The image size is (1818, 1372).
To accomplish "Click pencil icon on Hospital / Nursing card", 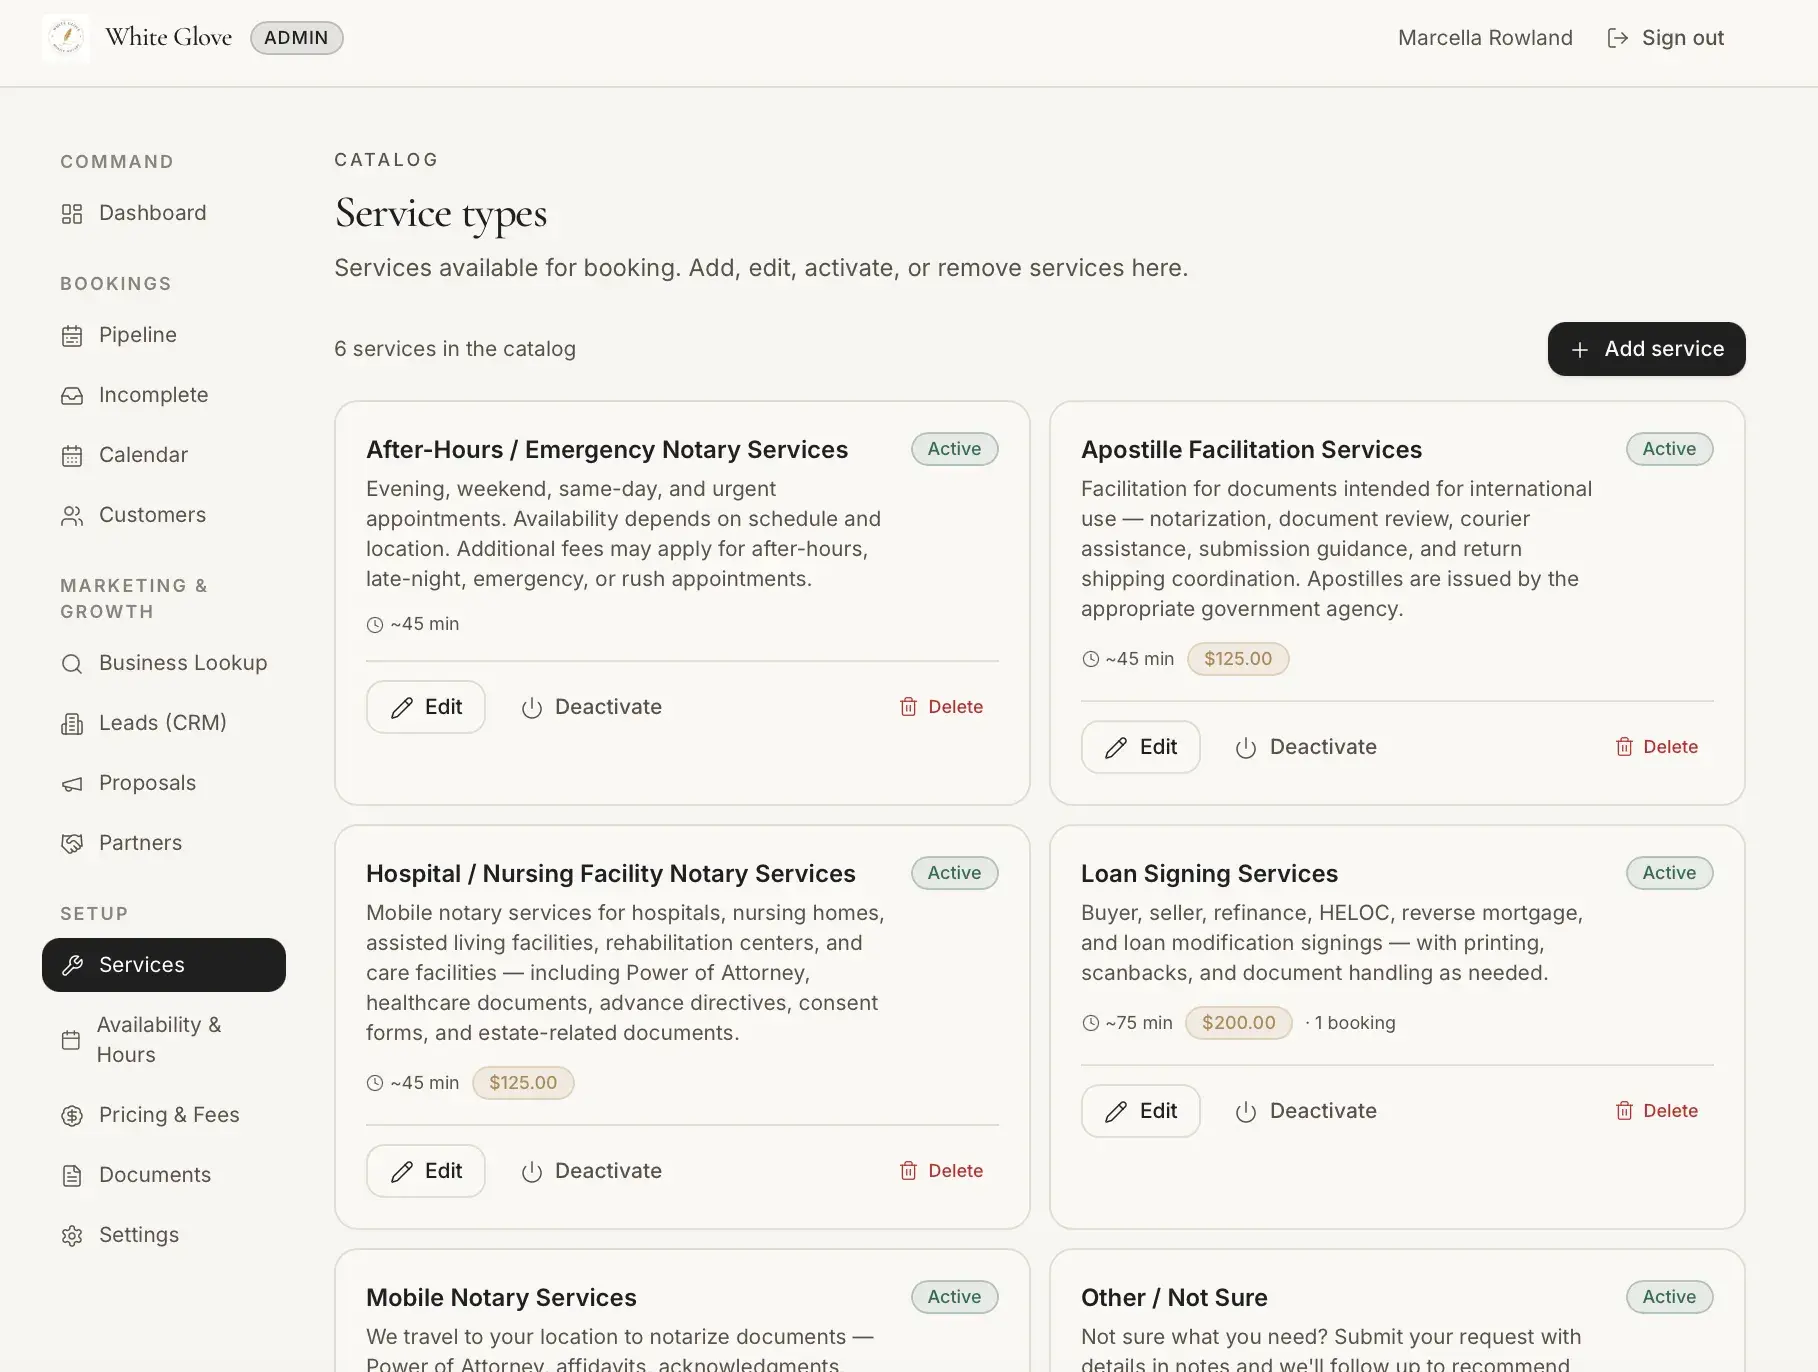I will 402,1172.
